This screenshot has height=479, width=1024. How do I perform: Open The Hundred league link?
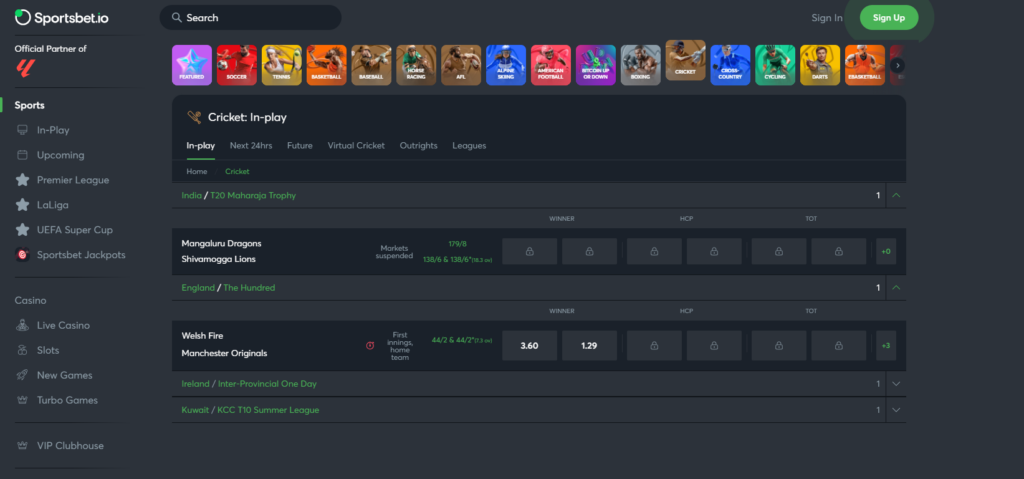pos(249,288)
